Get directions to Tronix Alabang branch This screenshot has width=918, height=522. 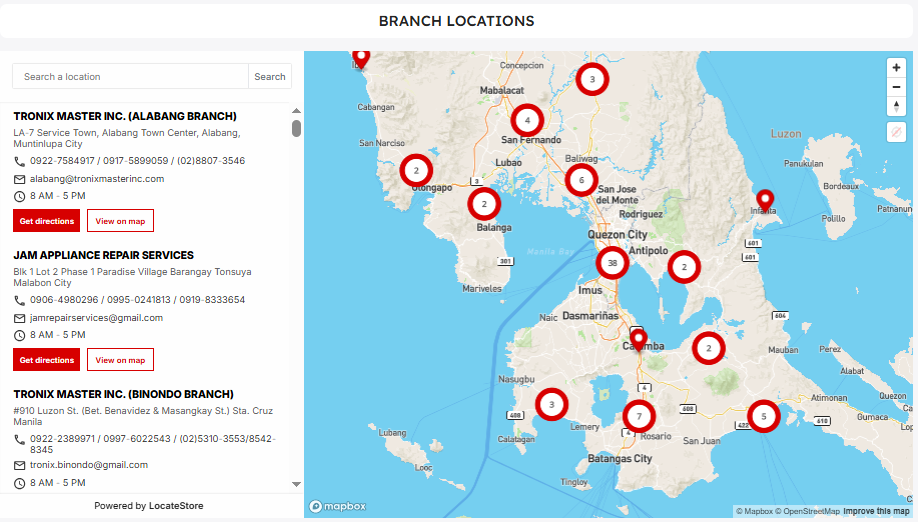[46, 221]
